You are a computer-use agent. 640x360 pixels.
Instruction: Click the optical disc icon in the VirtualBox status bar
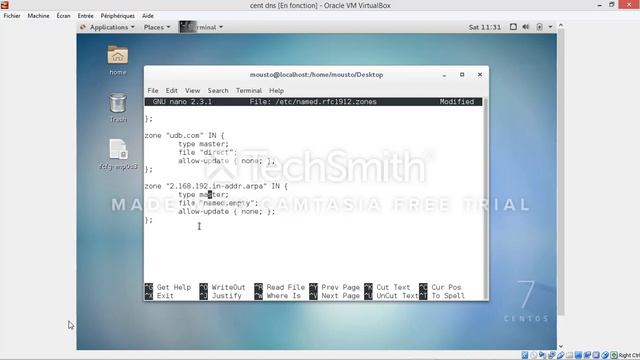pos(533,355)
